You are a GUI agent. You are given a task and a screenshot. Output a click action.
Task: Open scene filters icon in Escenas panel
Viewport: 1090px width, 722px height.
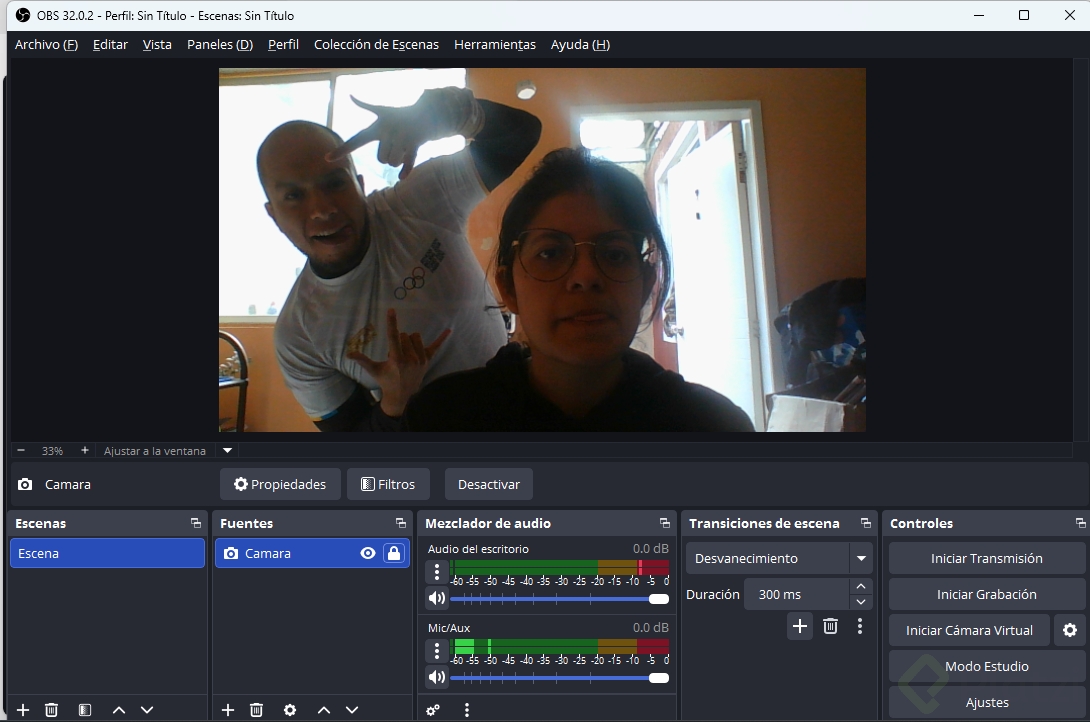(85, 709)
